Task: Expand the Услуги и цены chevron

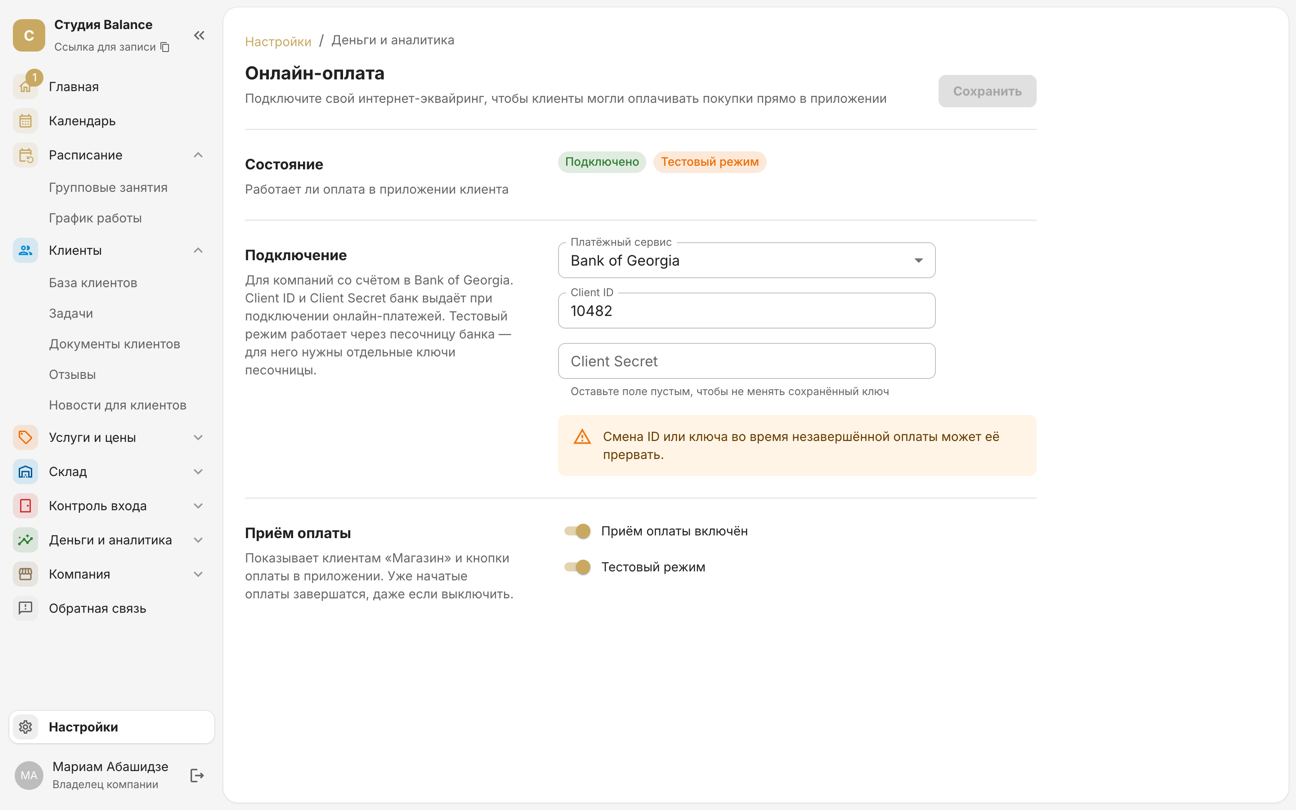Action: tap(198, 437)
